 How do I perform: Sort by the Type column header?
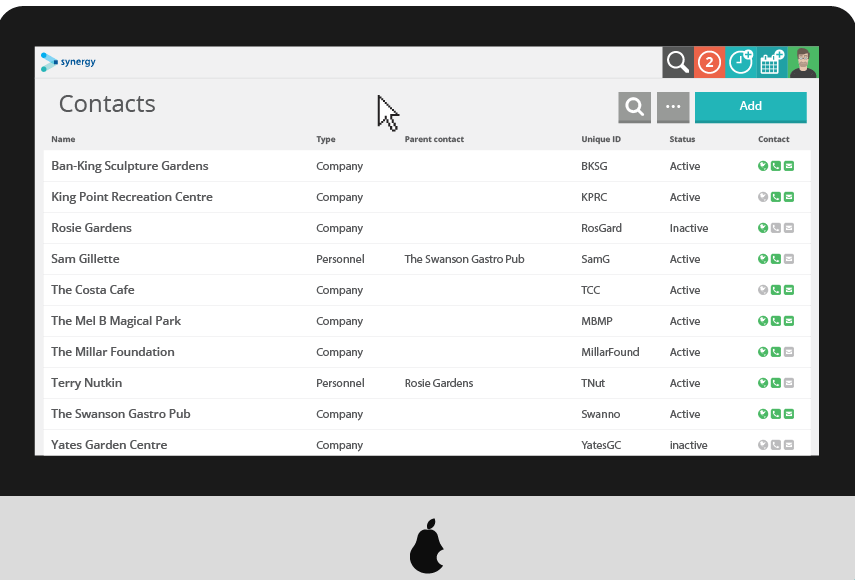pos(326,139)
